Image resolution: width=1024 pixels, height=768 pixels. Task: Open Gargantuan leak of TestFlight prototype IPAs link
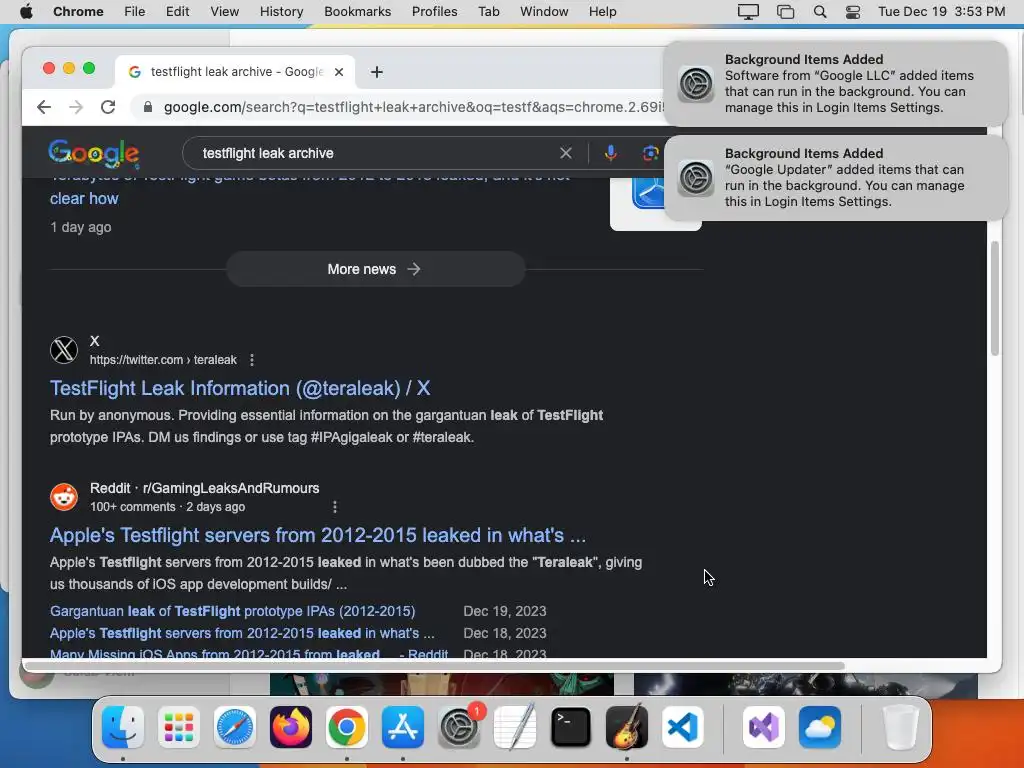(x=232, y=611)
